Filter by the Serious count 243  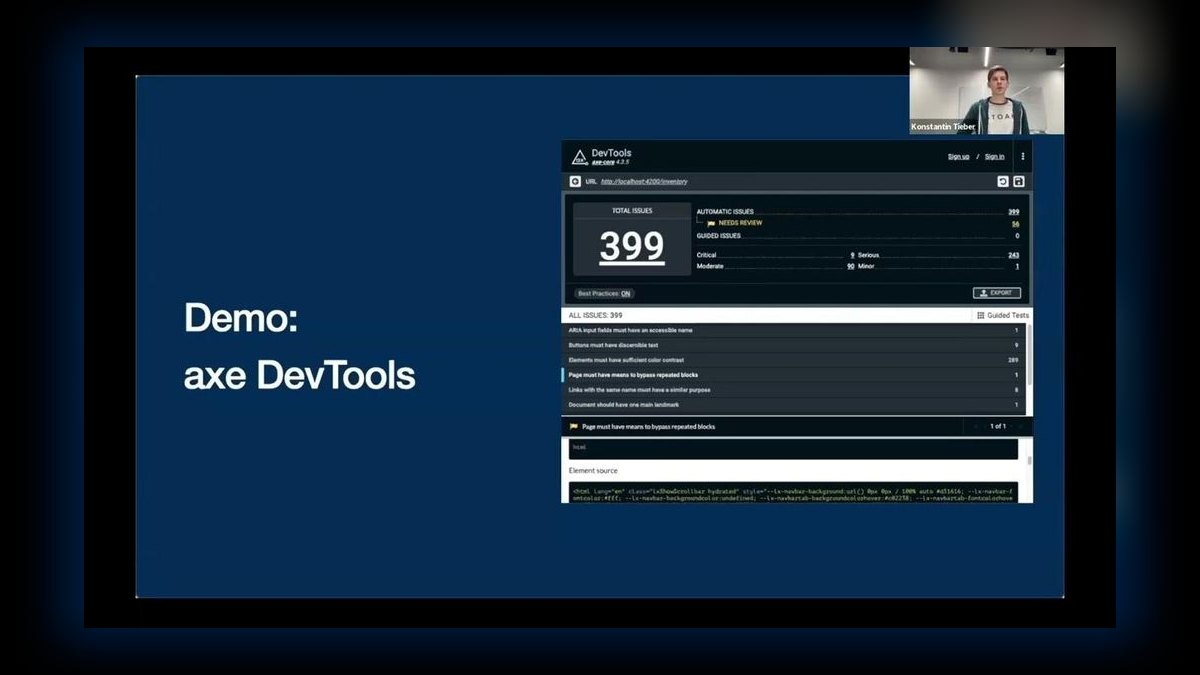tap(1013, 255)
